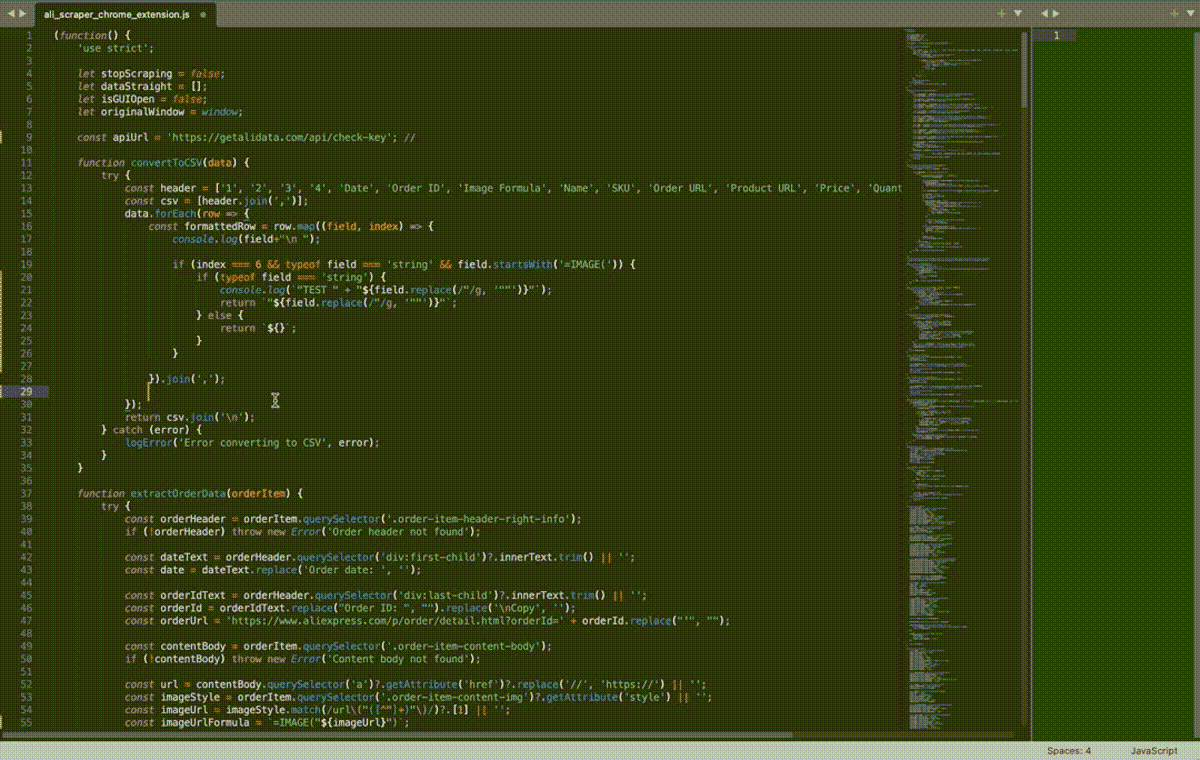Click the horizontal scrollbar at the bottom
Image resolution: width=1200 pixels, height=760 pixels.
(x=400, y=735)
